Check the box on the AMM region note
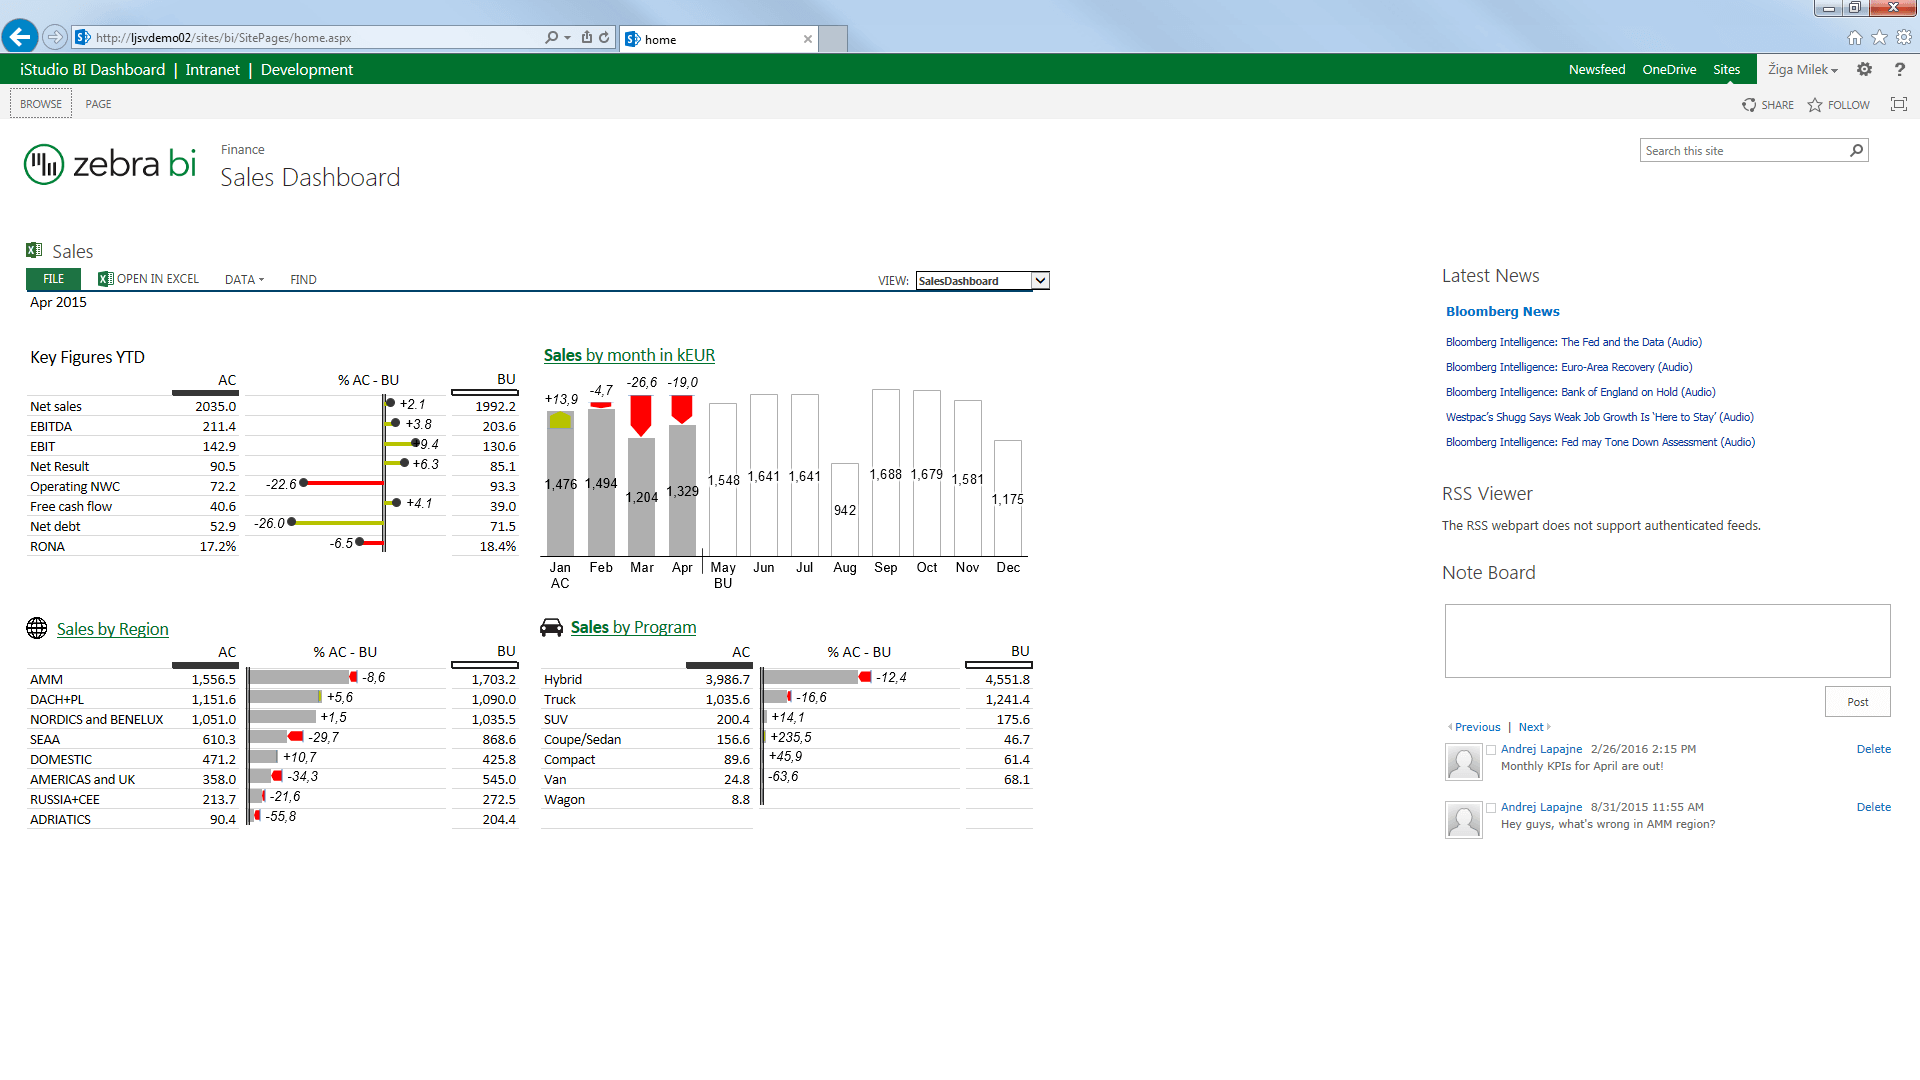This screenshot has height=1080, width=1920. (1491, 807)
